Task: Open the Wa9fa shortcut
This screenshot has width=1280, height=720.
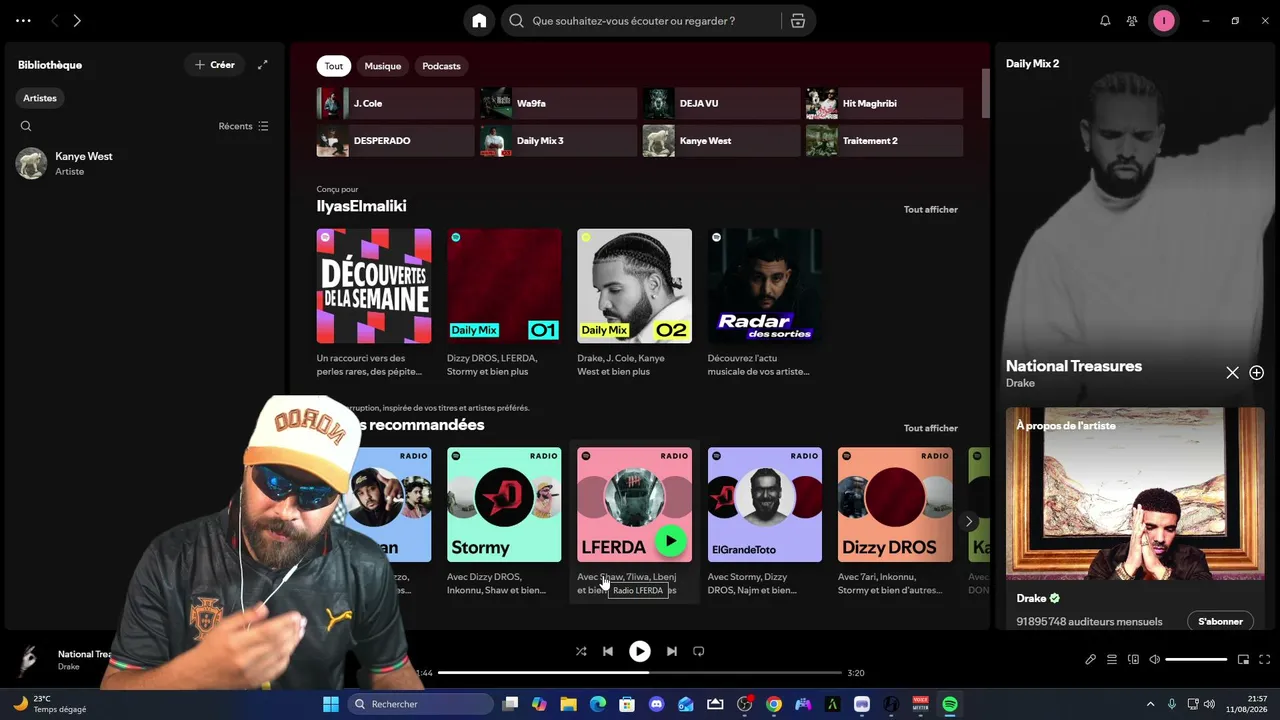Action: click(559, 103)
